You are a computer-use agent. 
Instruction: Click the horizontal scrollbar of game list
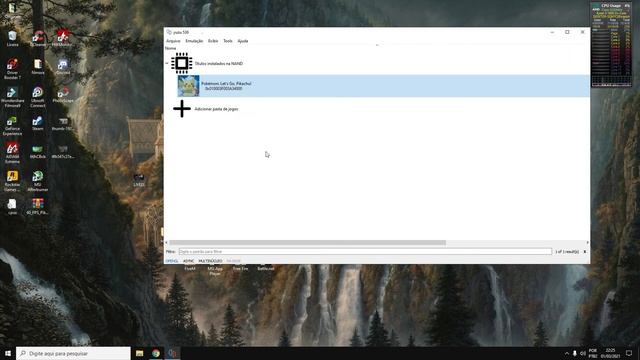(307, 242)
